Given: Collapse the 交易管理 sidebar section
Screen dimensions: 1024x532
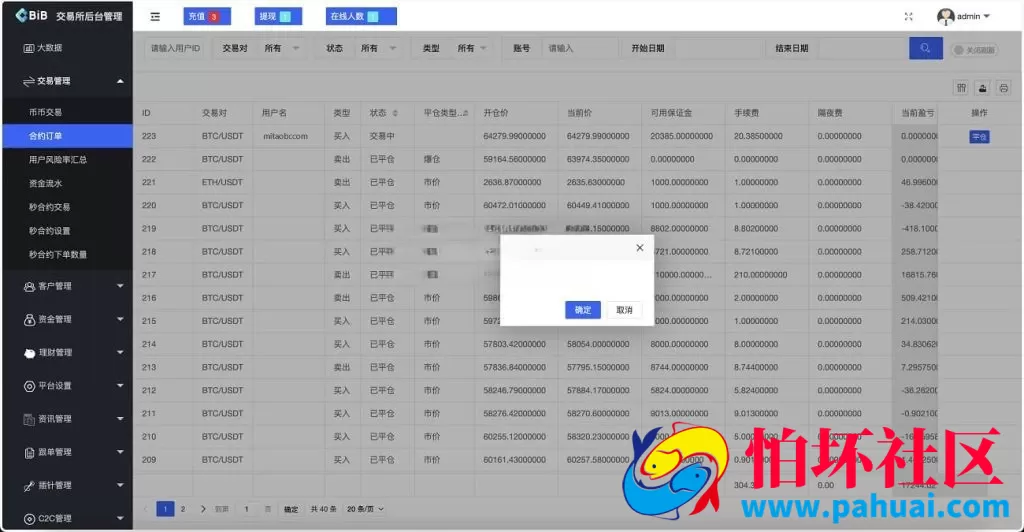Looking at the screenshot, I should tap(67, 81).
